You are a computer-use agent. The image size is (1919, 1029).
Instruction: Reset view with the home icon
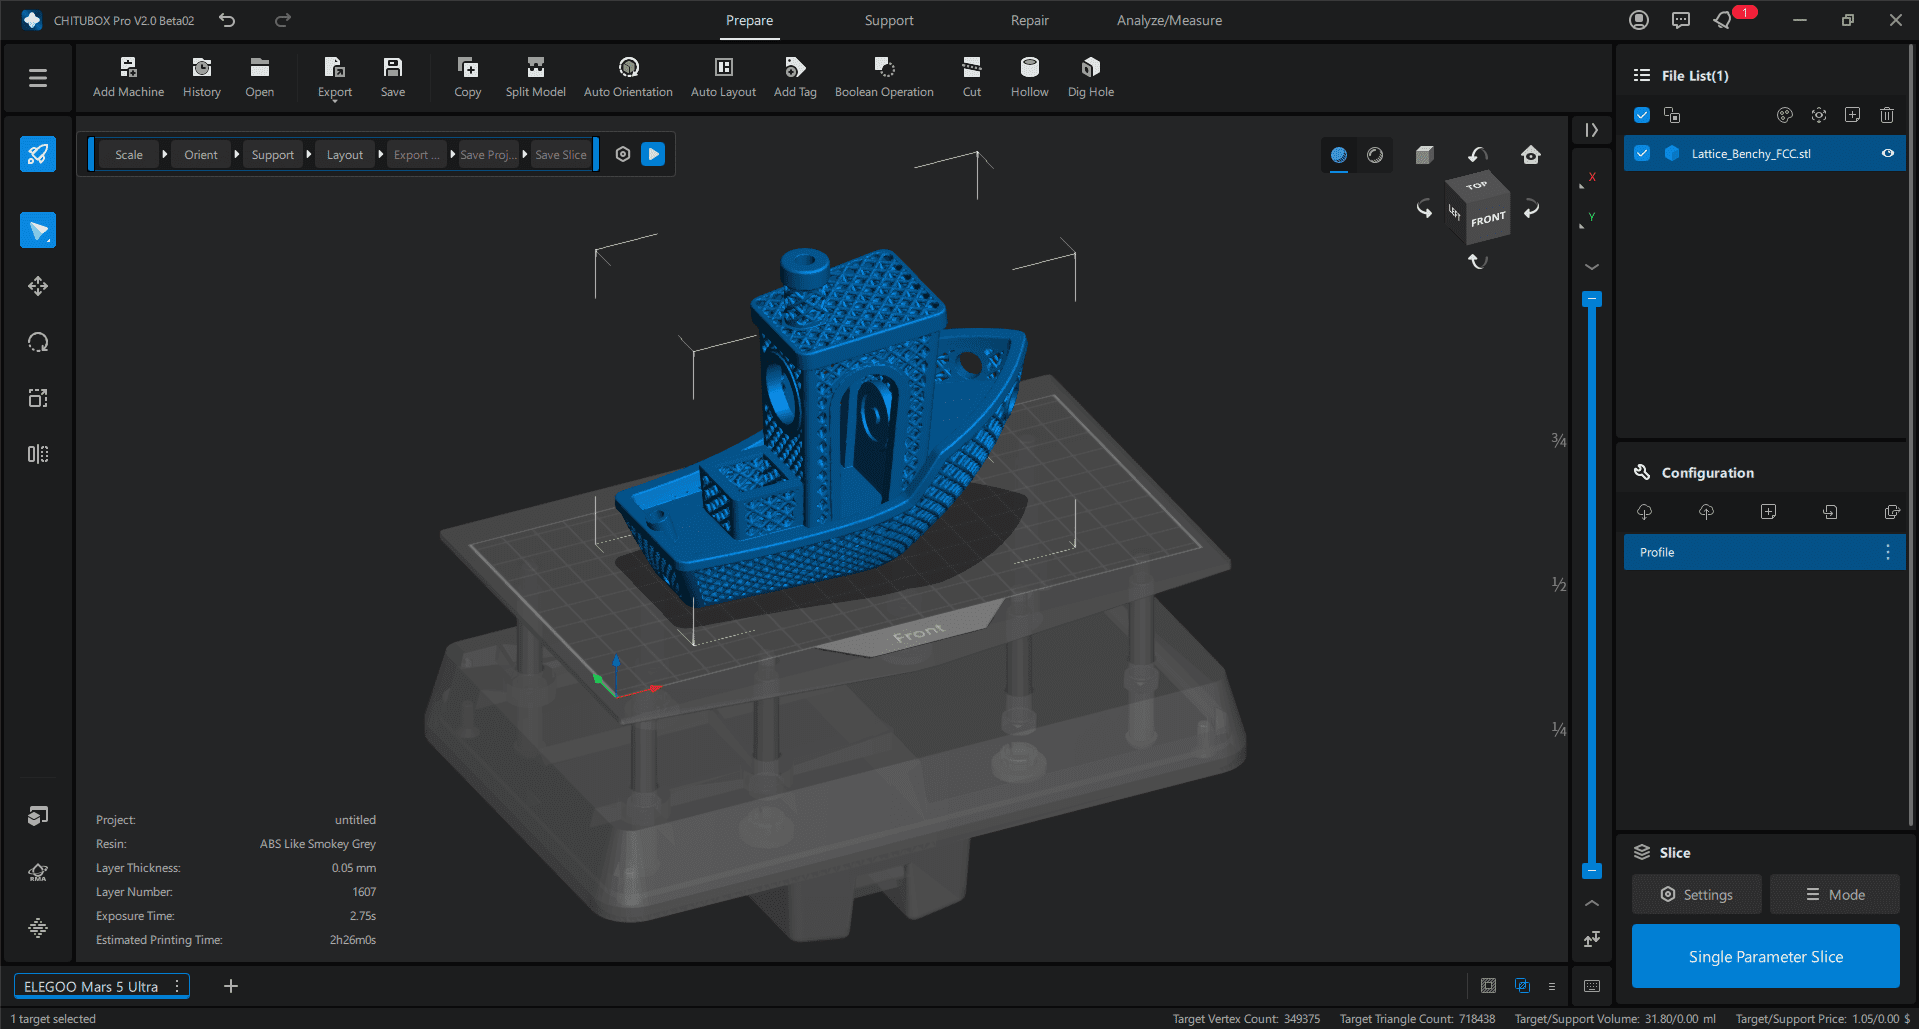(1530, 155)
